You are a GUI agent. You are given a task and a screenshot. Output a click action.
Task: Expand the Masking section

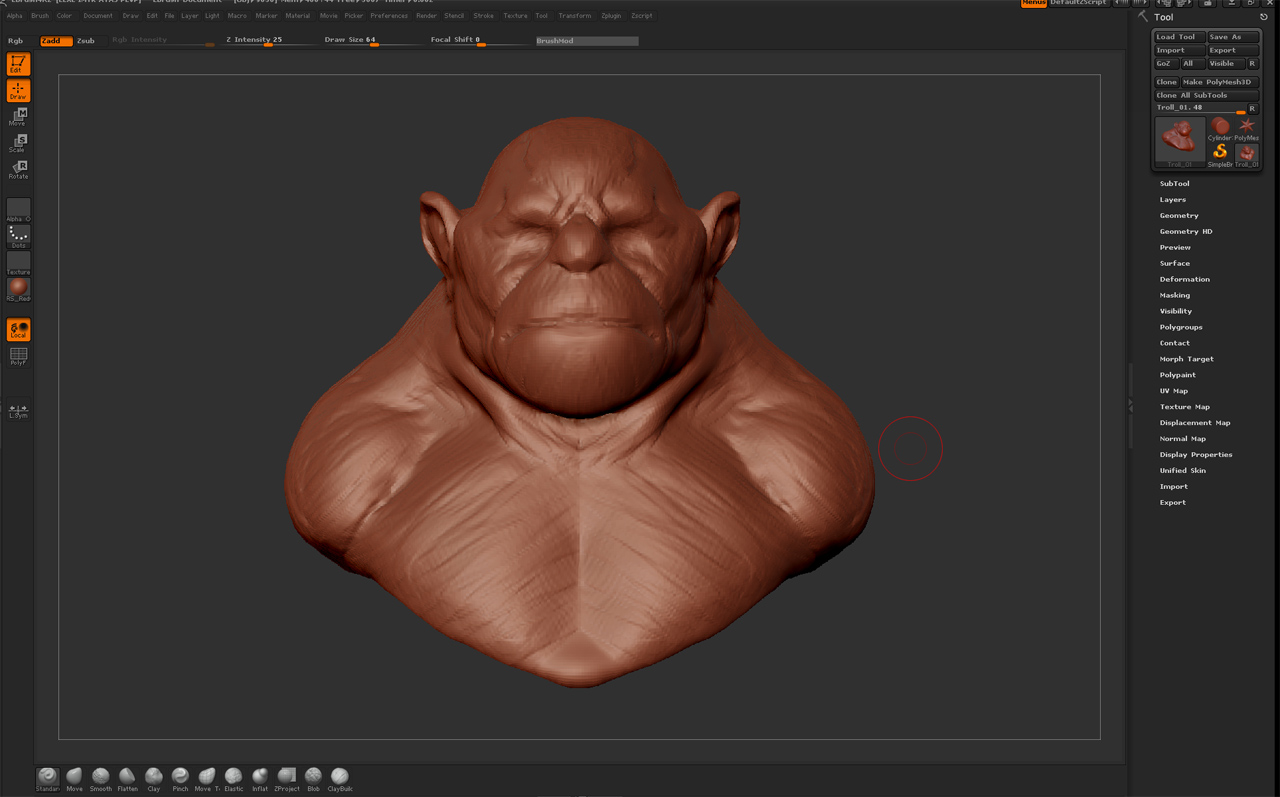pos(1174,296)
